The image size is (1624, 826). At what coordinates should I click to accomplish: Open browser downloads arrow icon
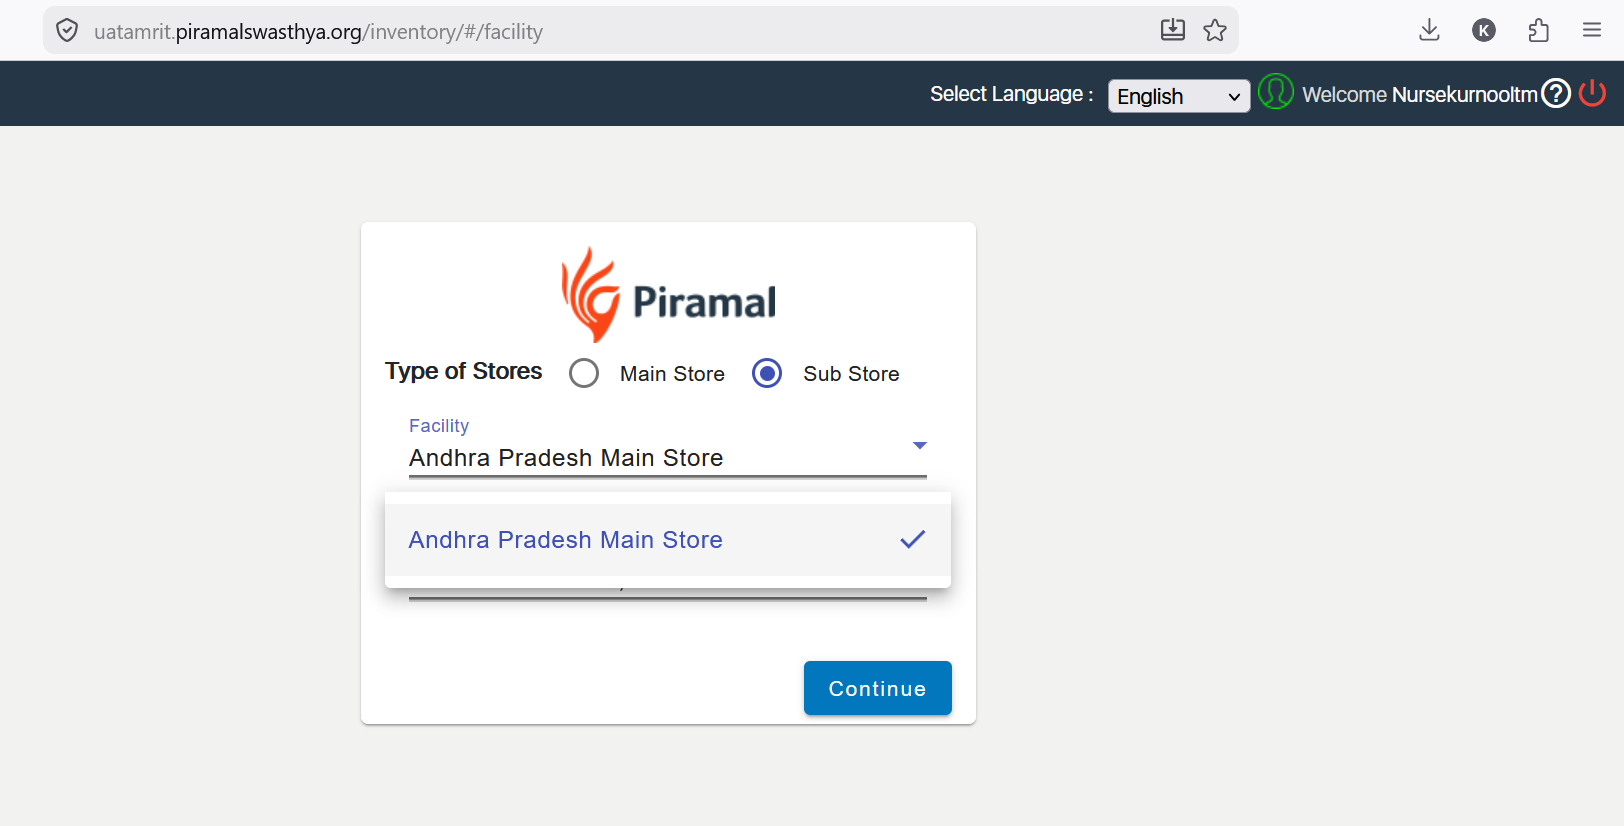coord(1429,30)
